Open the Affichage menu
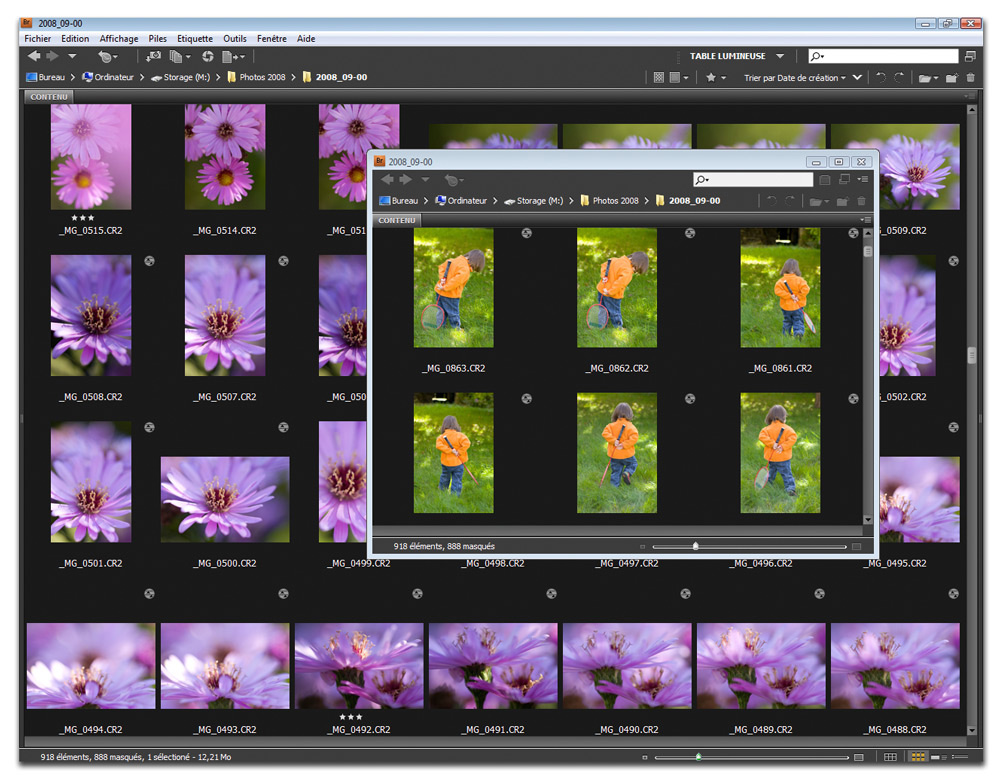This screenshot has width=1000, height=780. [119, 38]
